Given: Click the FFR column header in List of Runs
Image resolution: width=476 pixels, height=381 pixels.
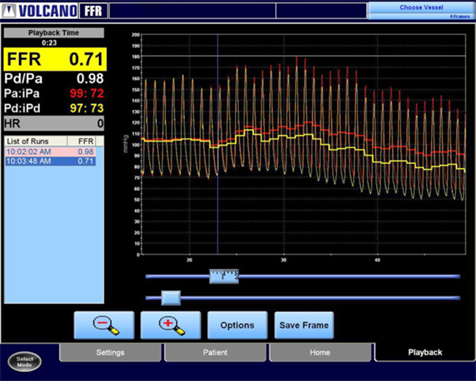Looking at the screenshot, I should (x=82, y=141).
